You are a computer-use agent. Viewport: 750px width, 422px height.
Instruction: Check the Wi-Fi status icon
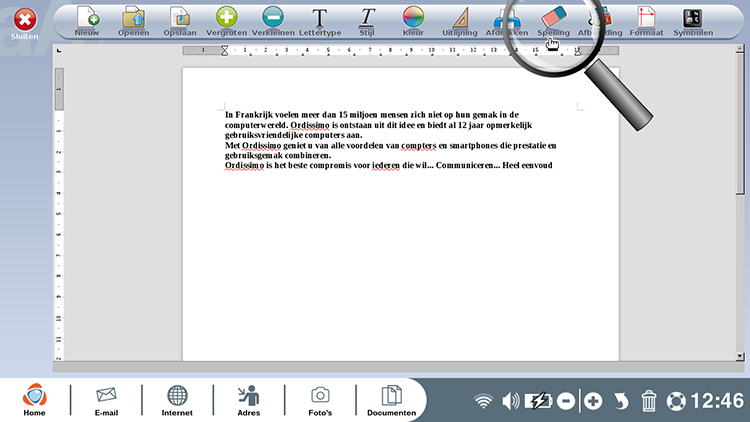coord(484,401)
